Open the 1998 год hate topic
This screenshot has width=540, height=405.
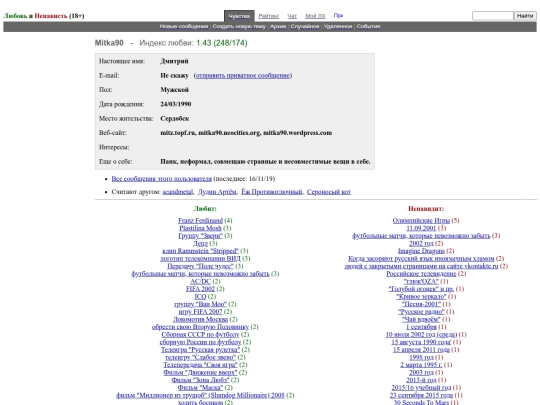pyautogui.click(x=421, y=357)
